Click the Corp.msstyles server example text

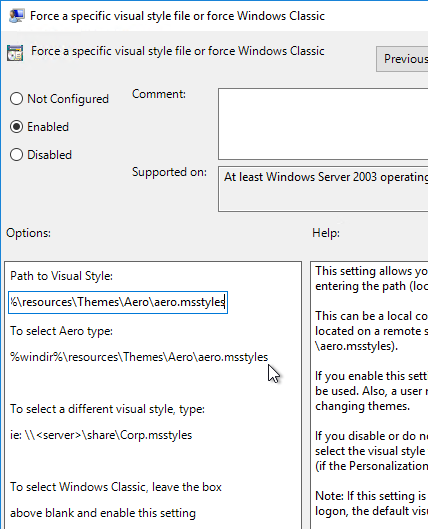[101, 435]
